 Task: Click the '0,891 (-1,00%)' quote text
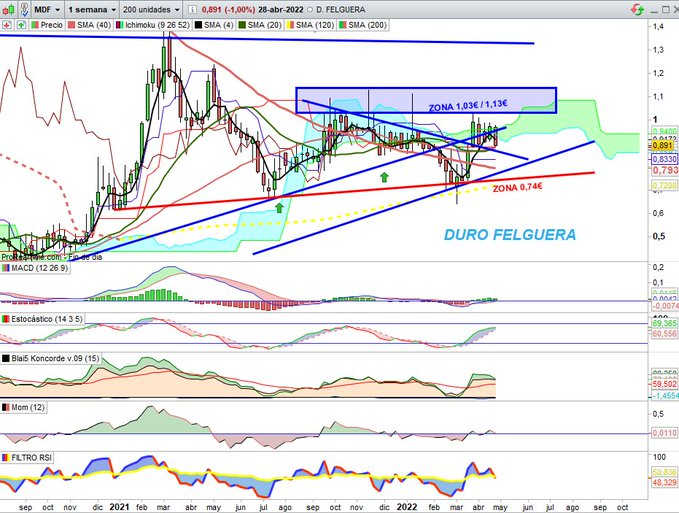pos(231,10)
